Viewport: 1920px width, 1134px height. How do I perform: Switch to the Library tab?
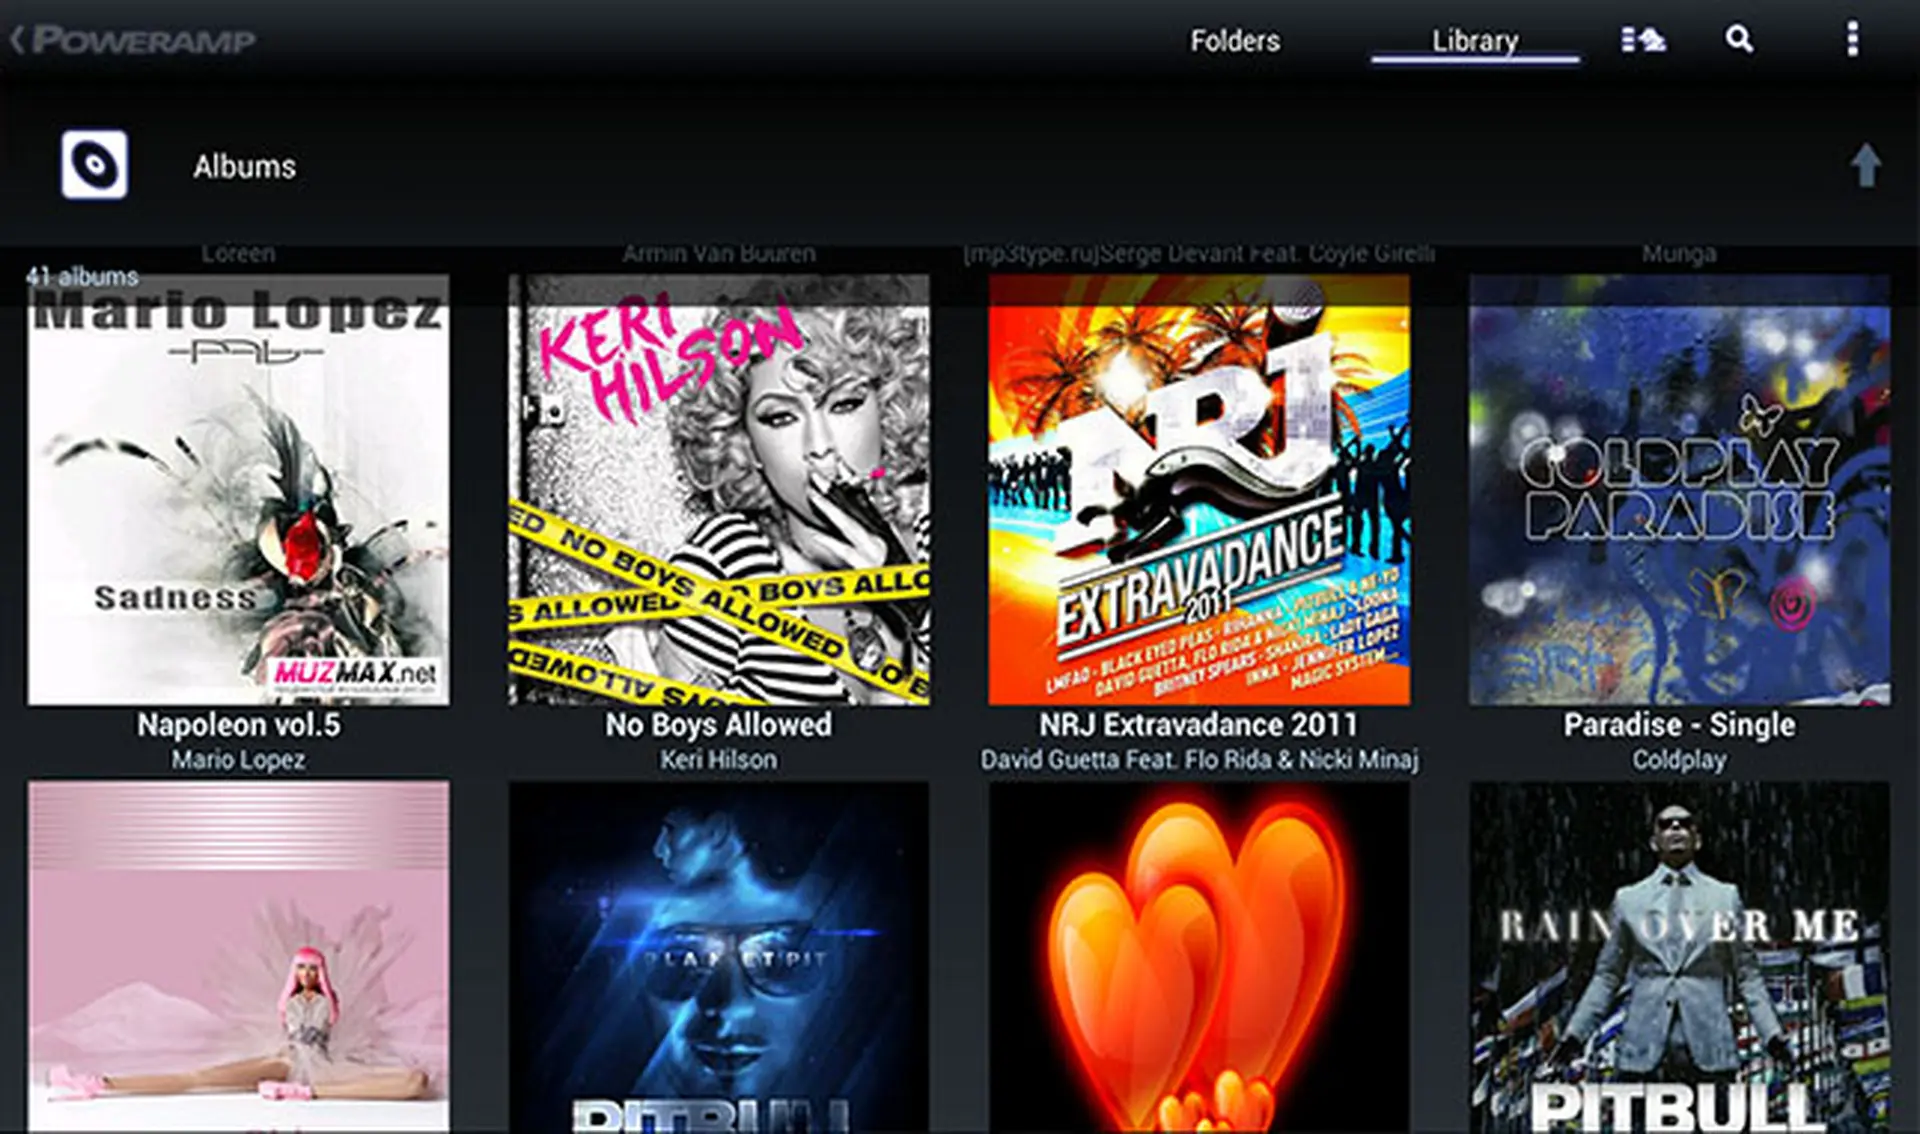point(1475,41)
